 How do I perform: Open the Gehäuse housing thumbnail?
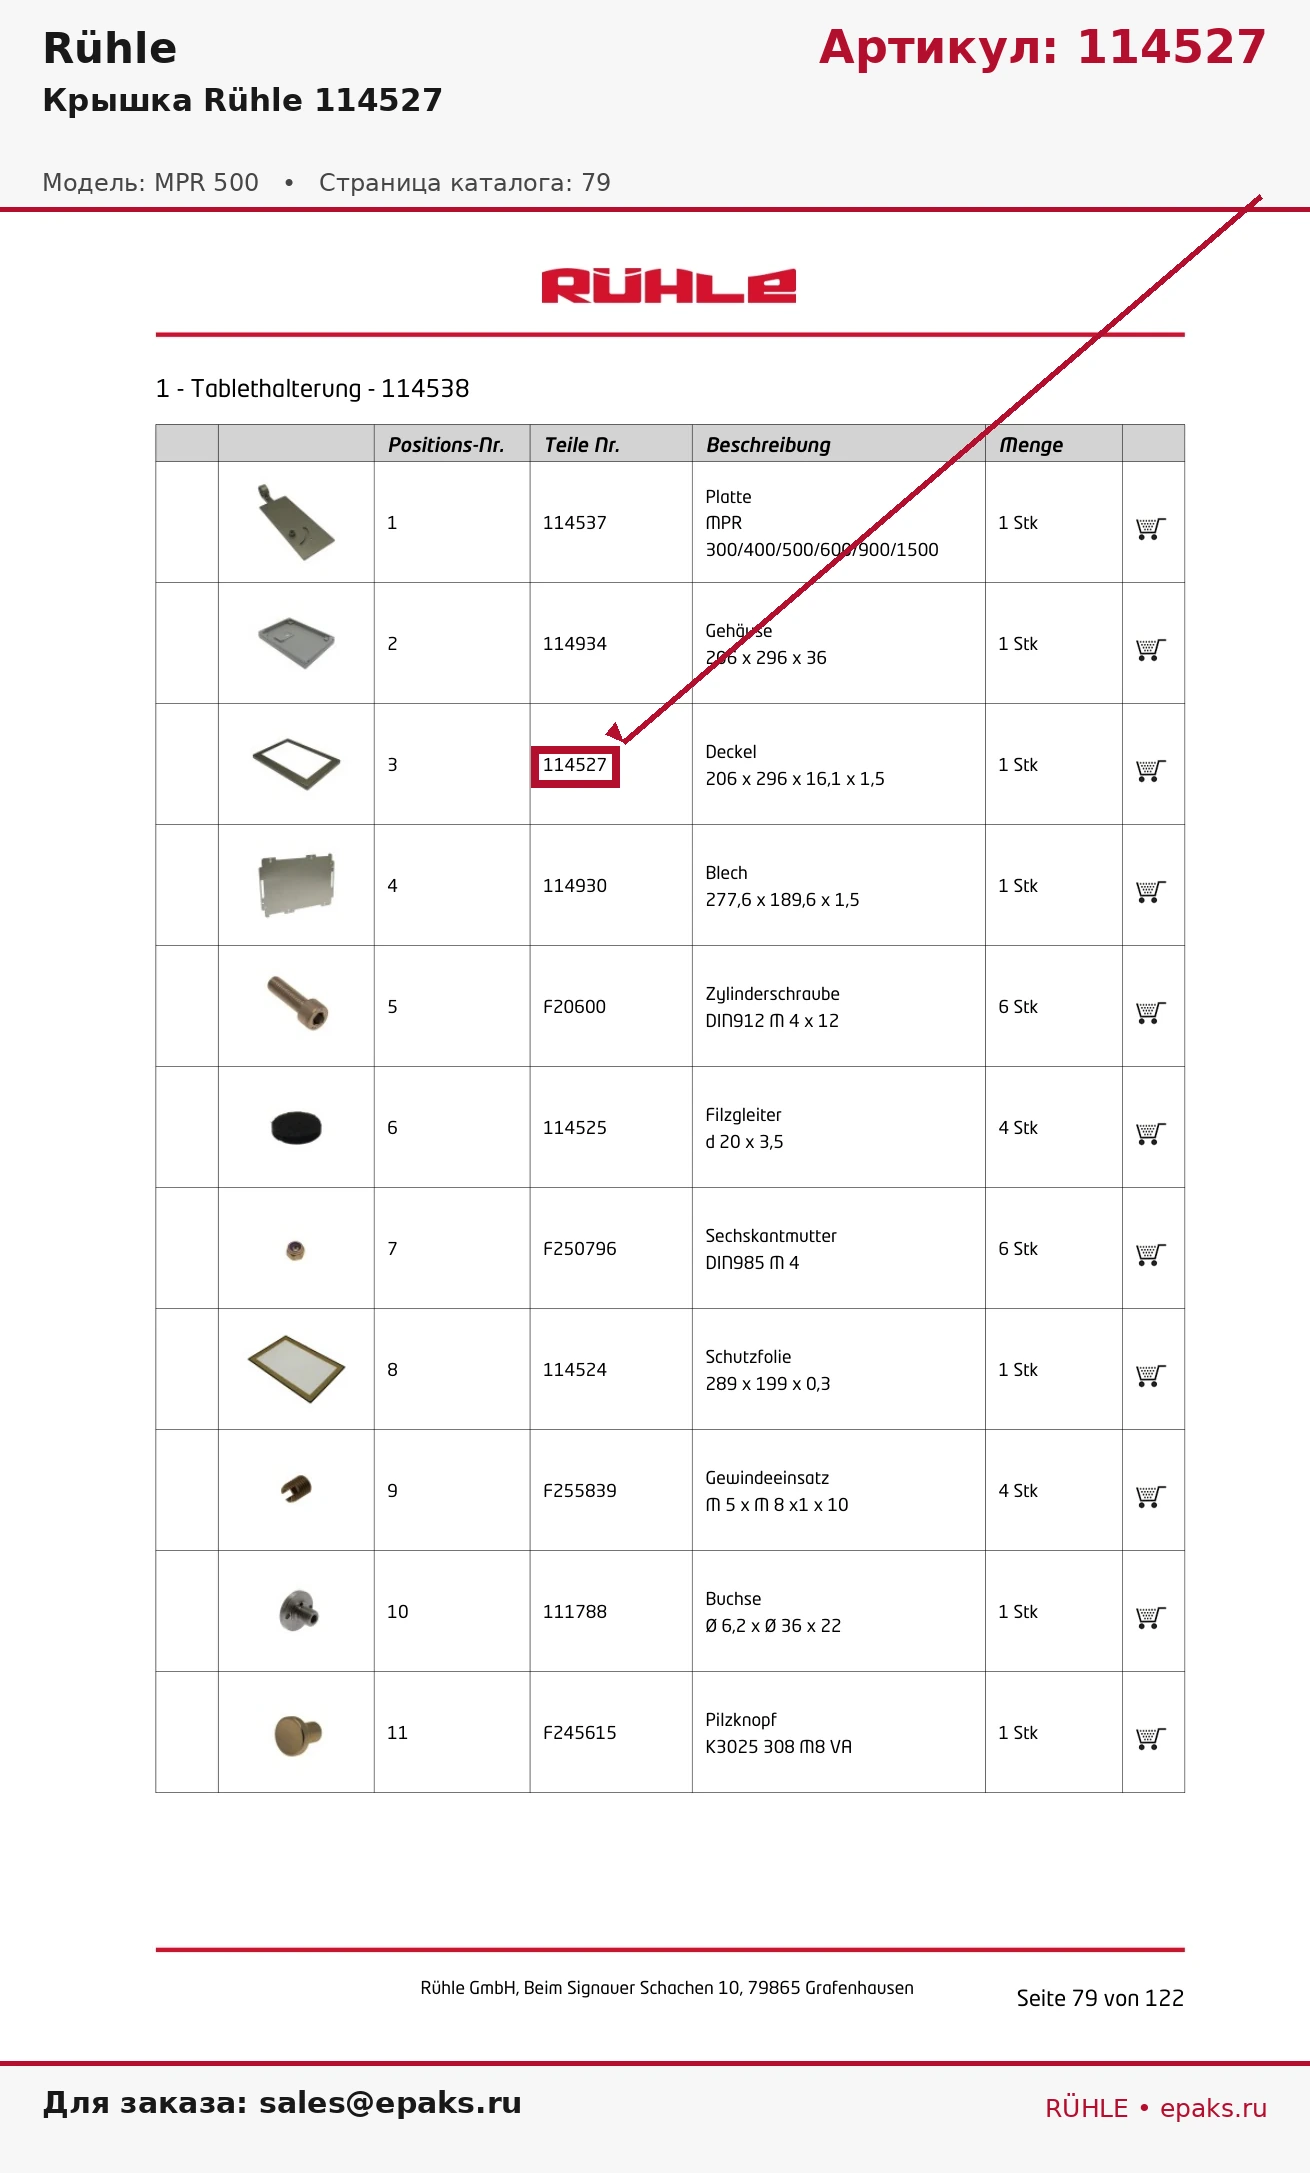[296, 643]
